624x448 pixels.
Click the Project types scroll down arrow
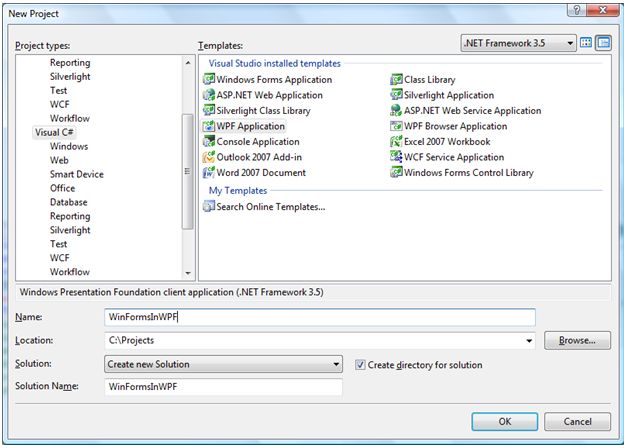188,273
